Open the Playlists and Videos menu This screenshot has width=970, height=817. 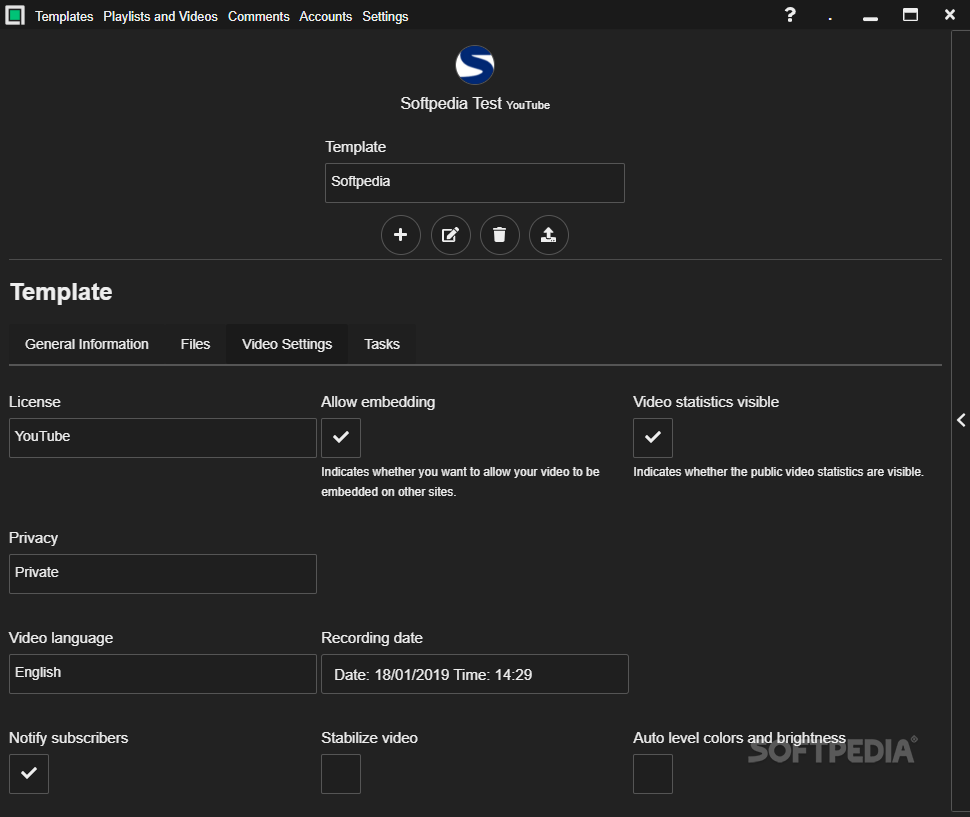tap(160, 16)
